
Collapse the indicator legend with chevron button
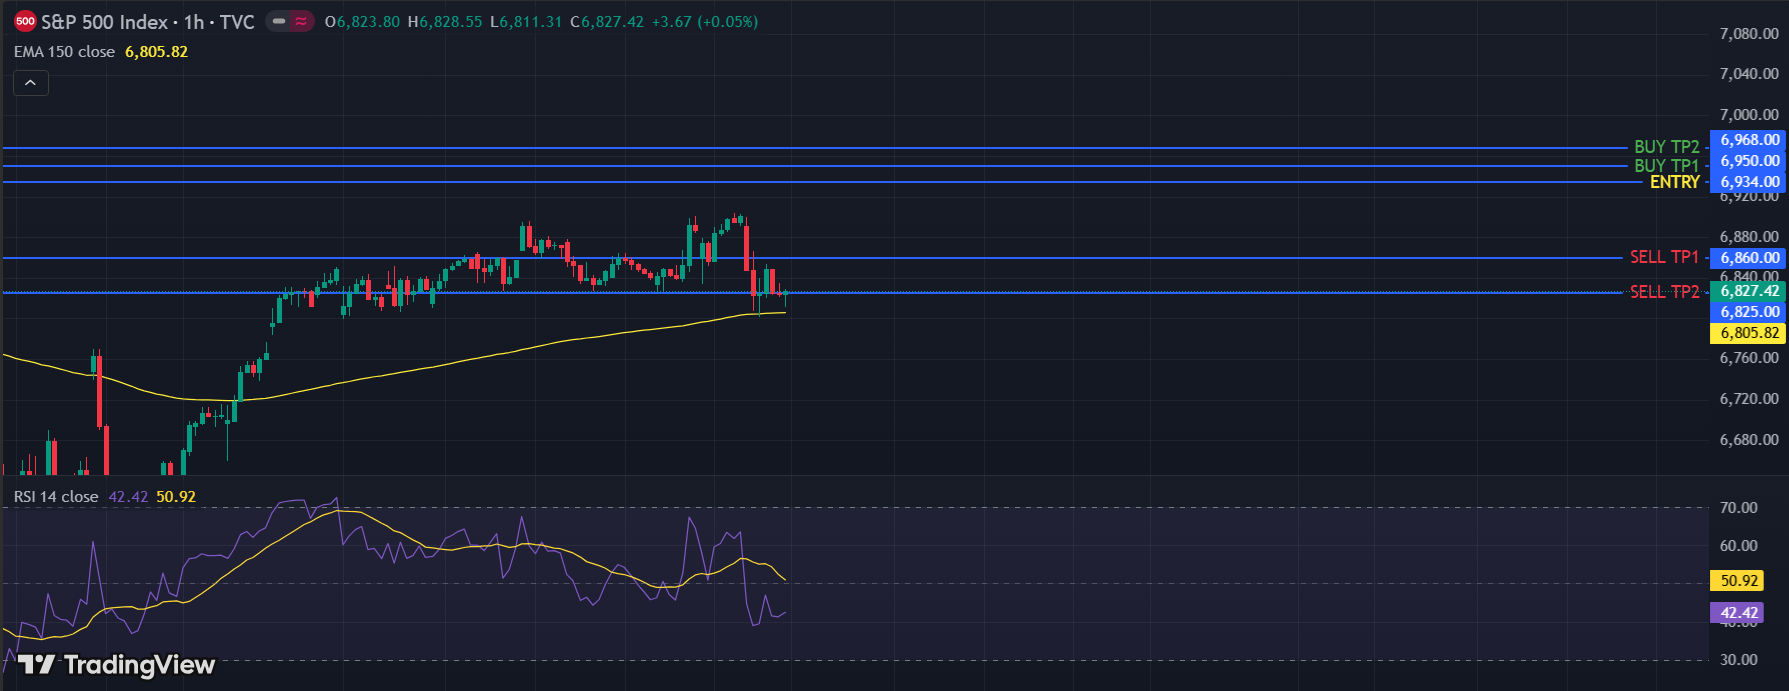30,83
